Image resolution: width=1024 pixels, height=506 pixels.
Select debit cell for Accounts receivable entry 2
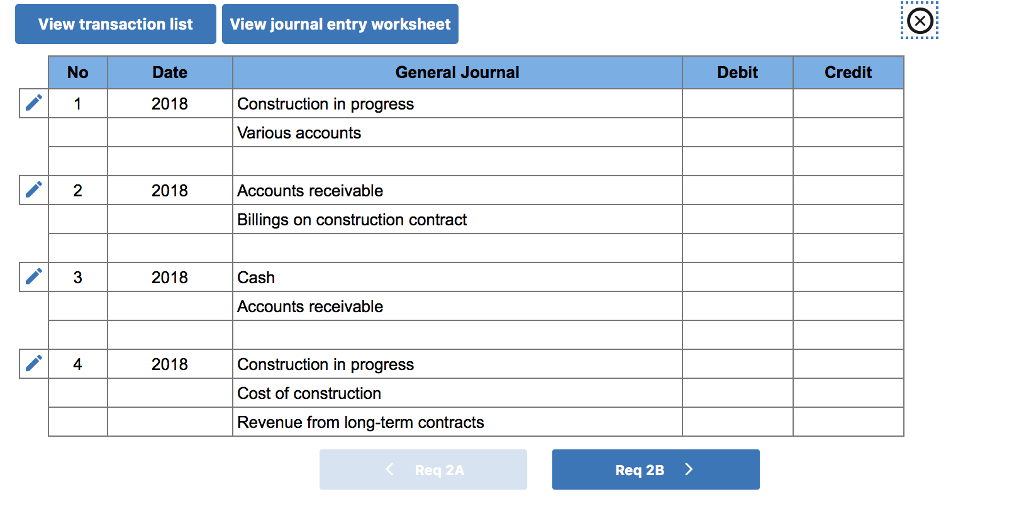[737, 191]
